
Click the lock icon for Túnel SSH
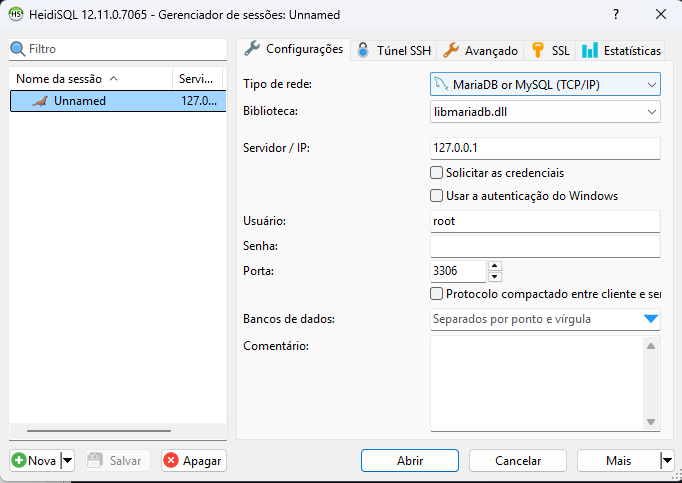[x=362, y=50]
